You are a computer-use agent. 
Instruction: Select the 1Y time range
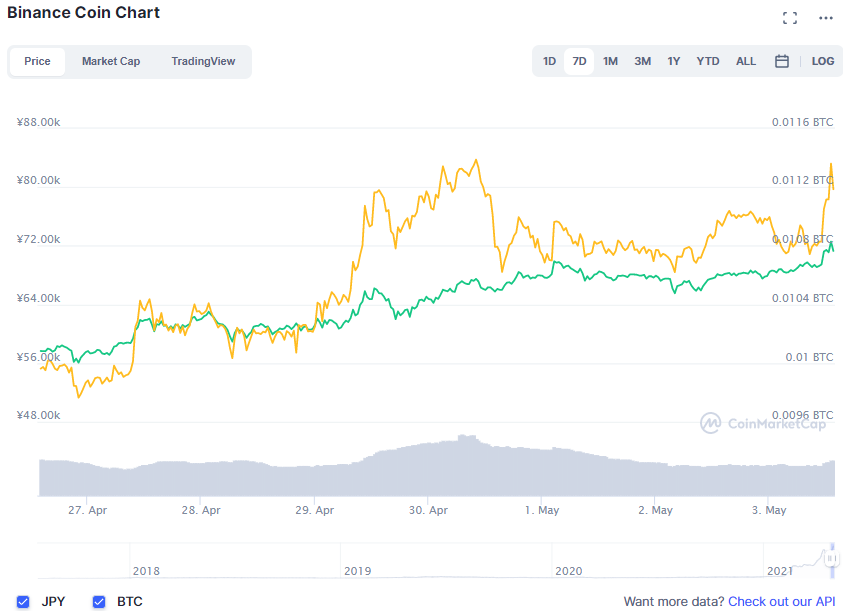pos(674,61)
